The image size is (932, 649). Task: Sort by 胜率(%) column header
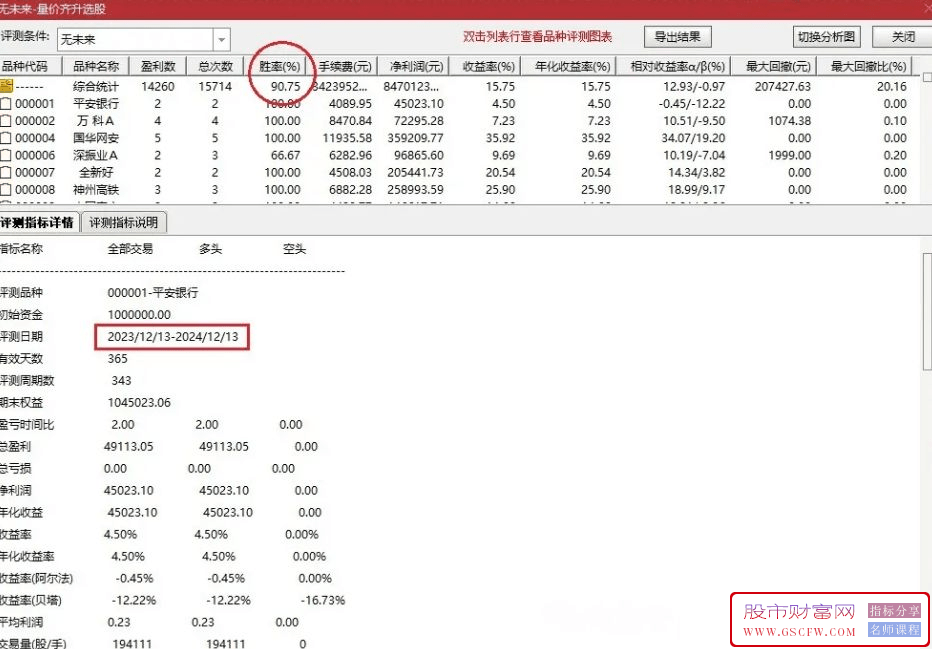tap(279, 66)
